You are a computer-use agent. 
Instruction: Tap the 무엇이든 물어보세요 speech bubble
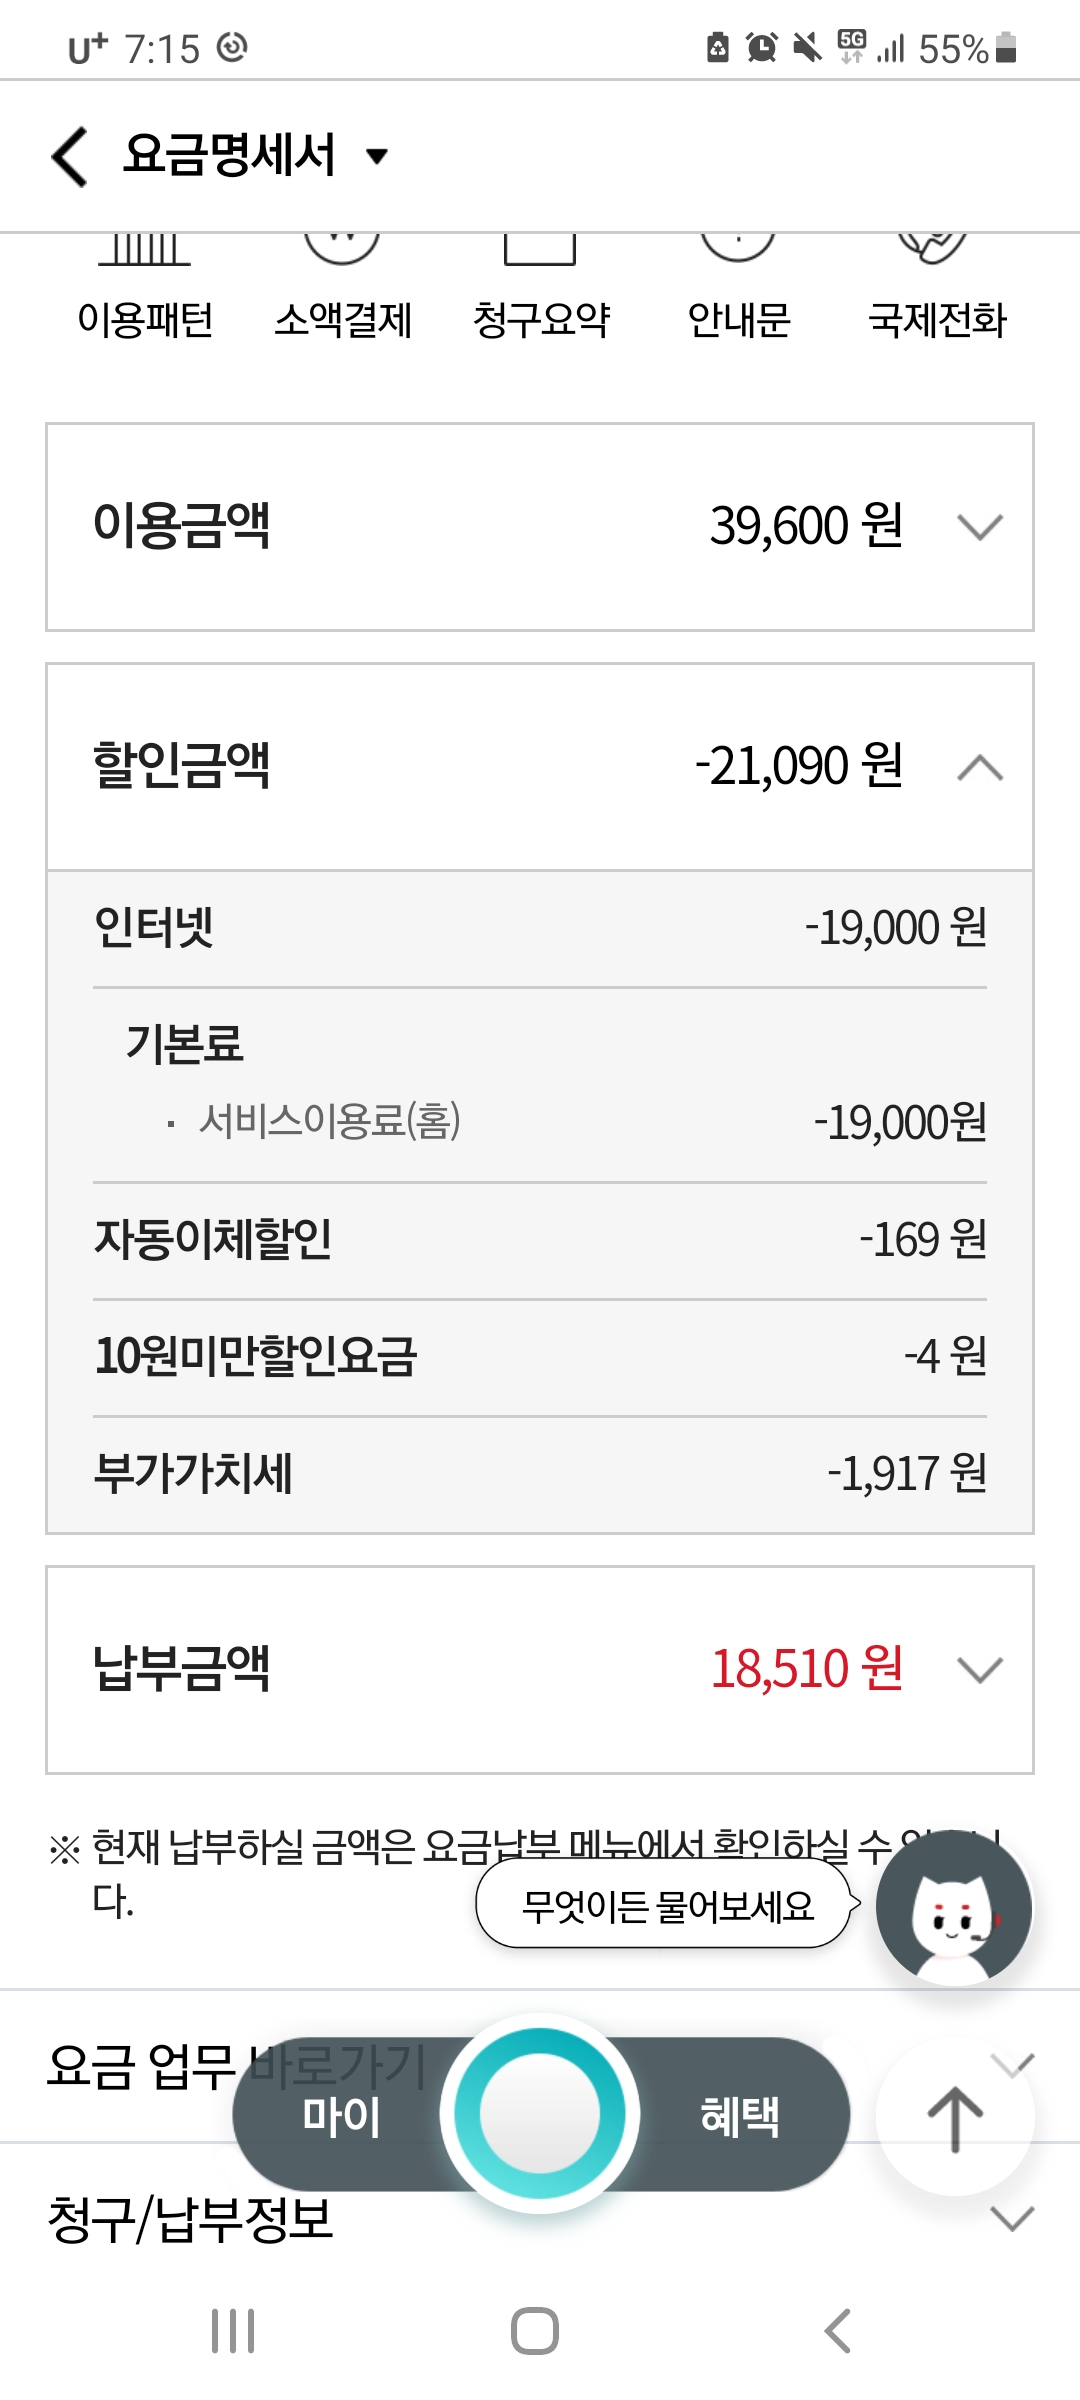tap(667, 1905)
